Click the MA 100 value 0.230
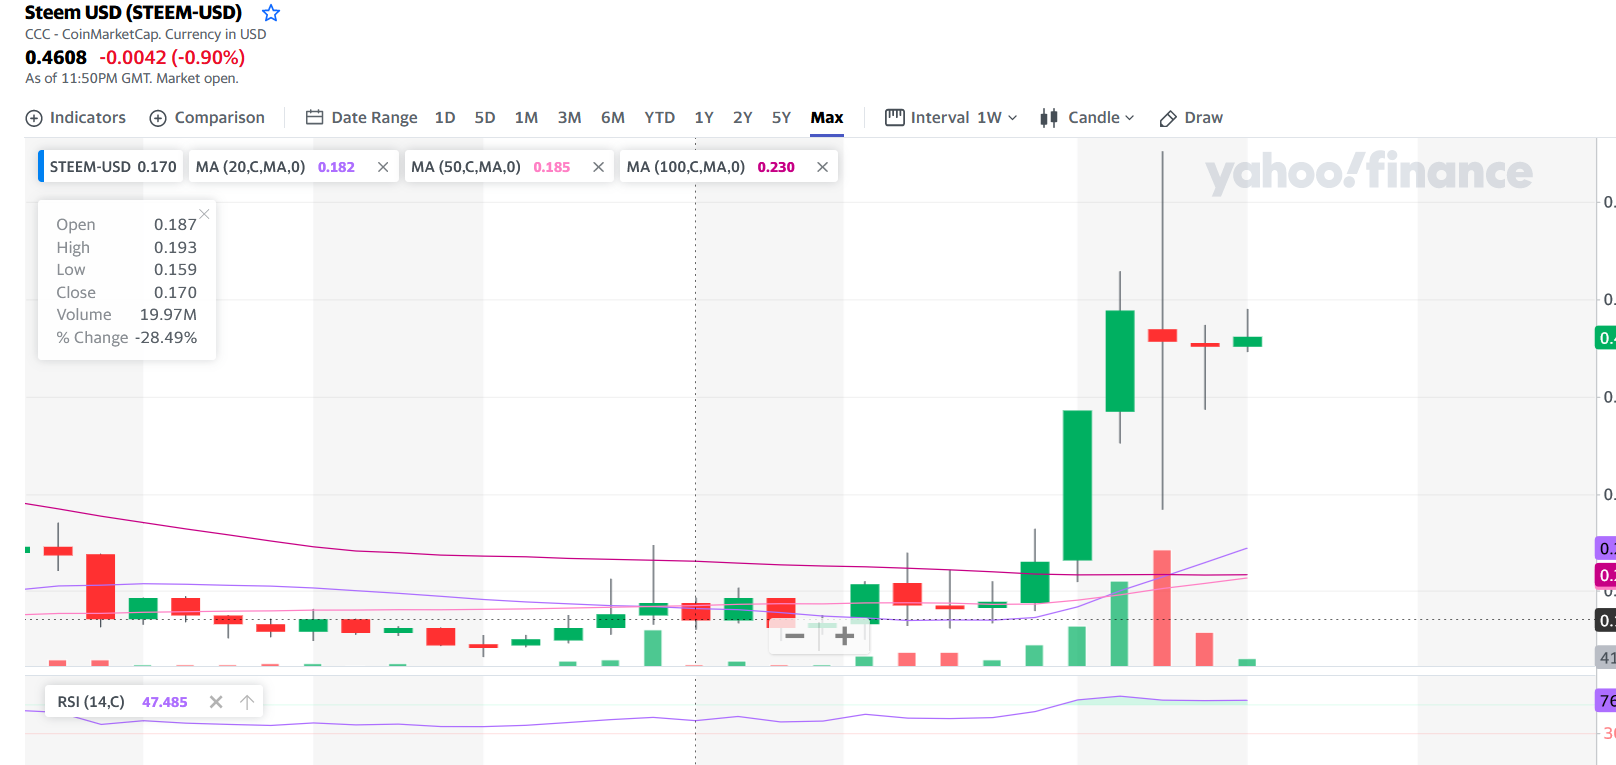 click(x=776, y=167)
